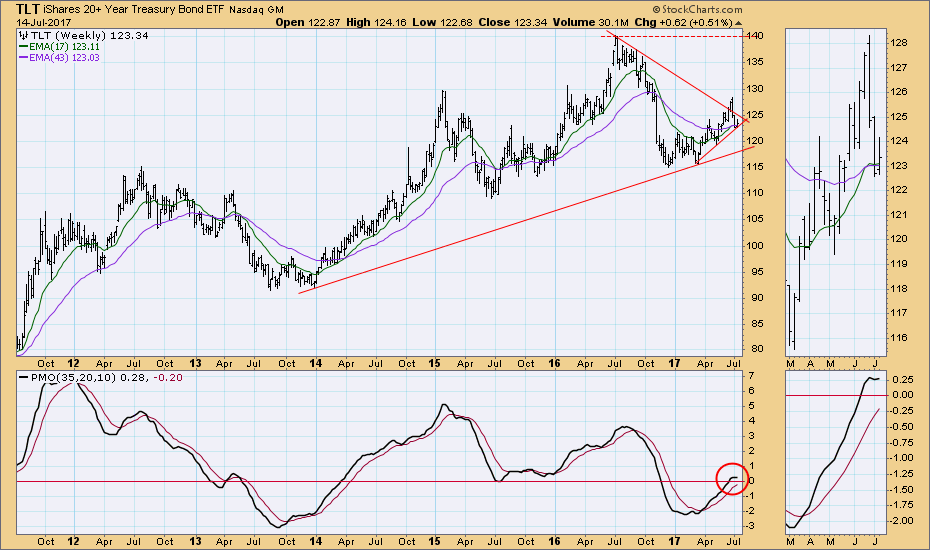Select the EMA(43) 123.03 legend label
Viewport: 930px width, 550px height.
[x=68, y=57]
